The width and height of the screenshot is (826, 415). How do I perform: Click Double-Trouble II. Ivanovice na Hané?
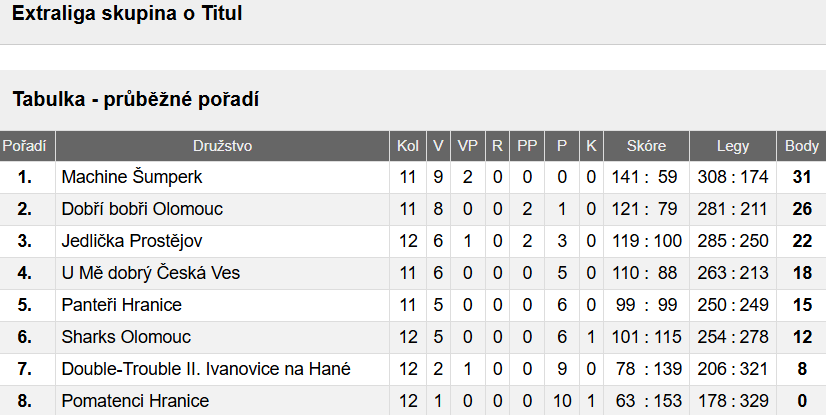[206, 369]
